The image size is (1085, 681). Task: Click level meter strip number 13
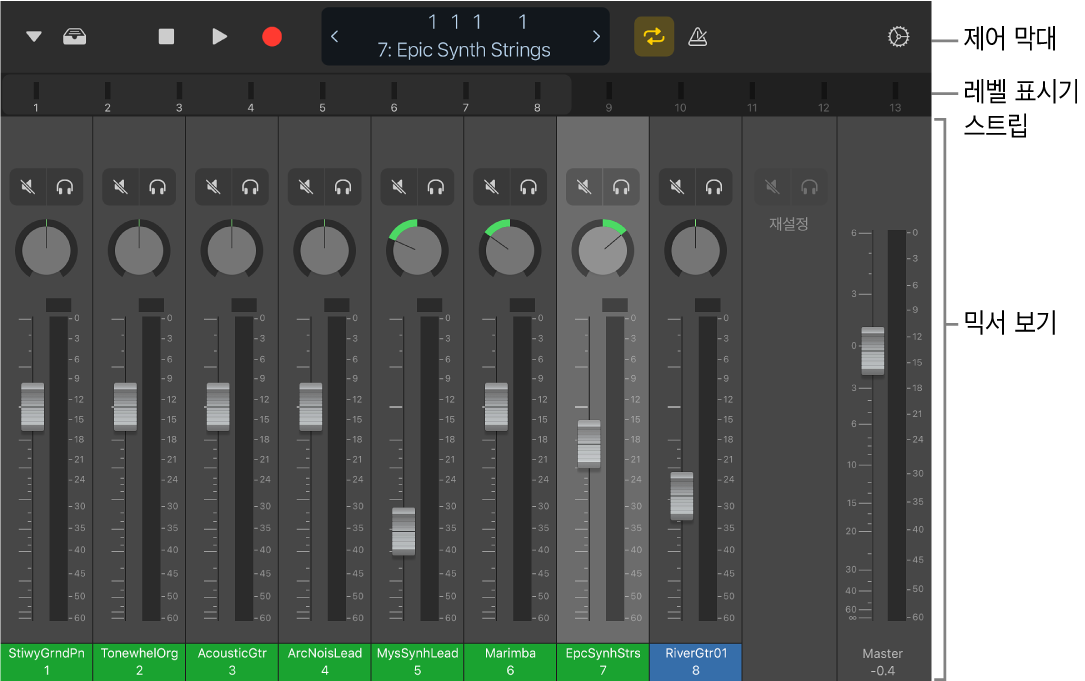pos(895,97)
